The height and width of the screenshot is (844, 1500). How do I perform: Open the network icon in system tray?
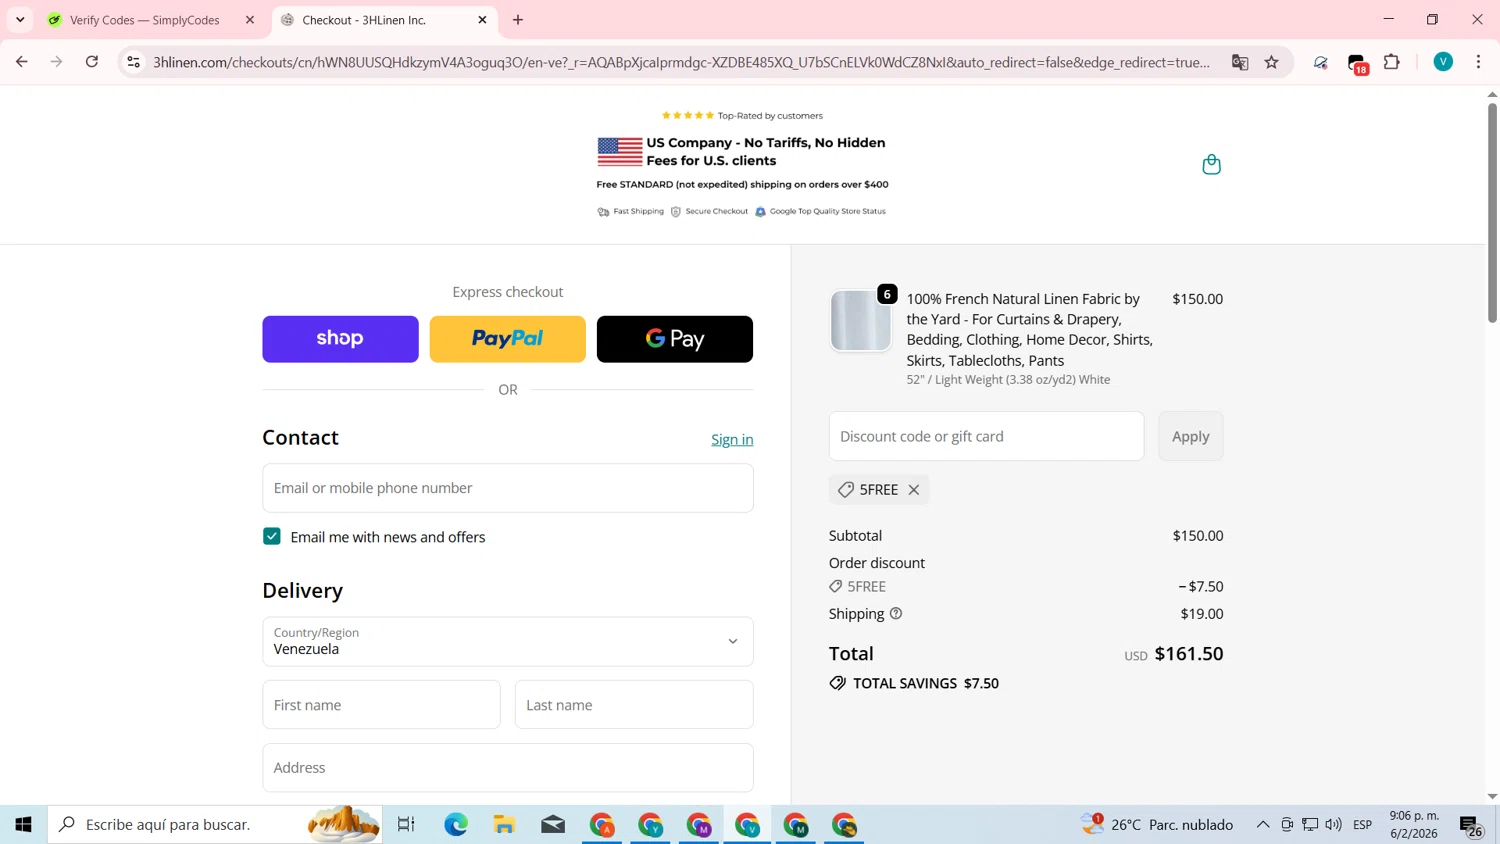(x=1310, y=825)
